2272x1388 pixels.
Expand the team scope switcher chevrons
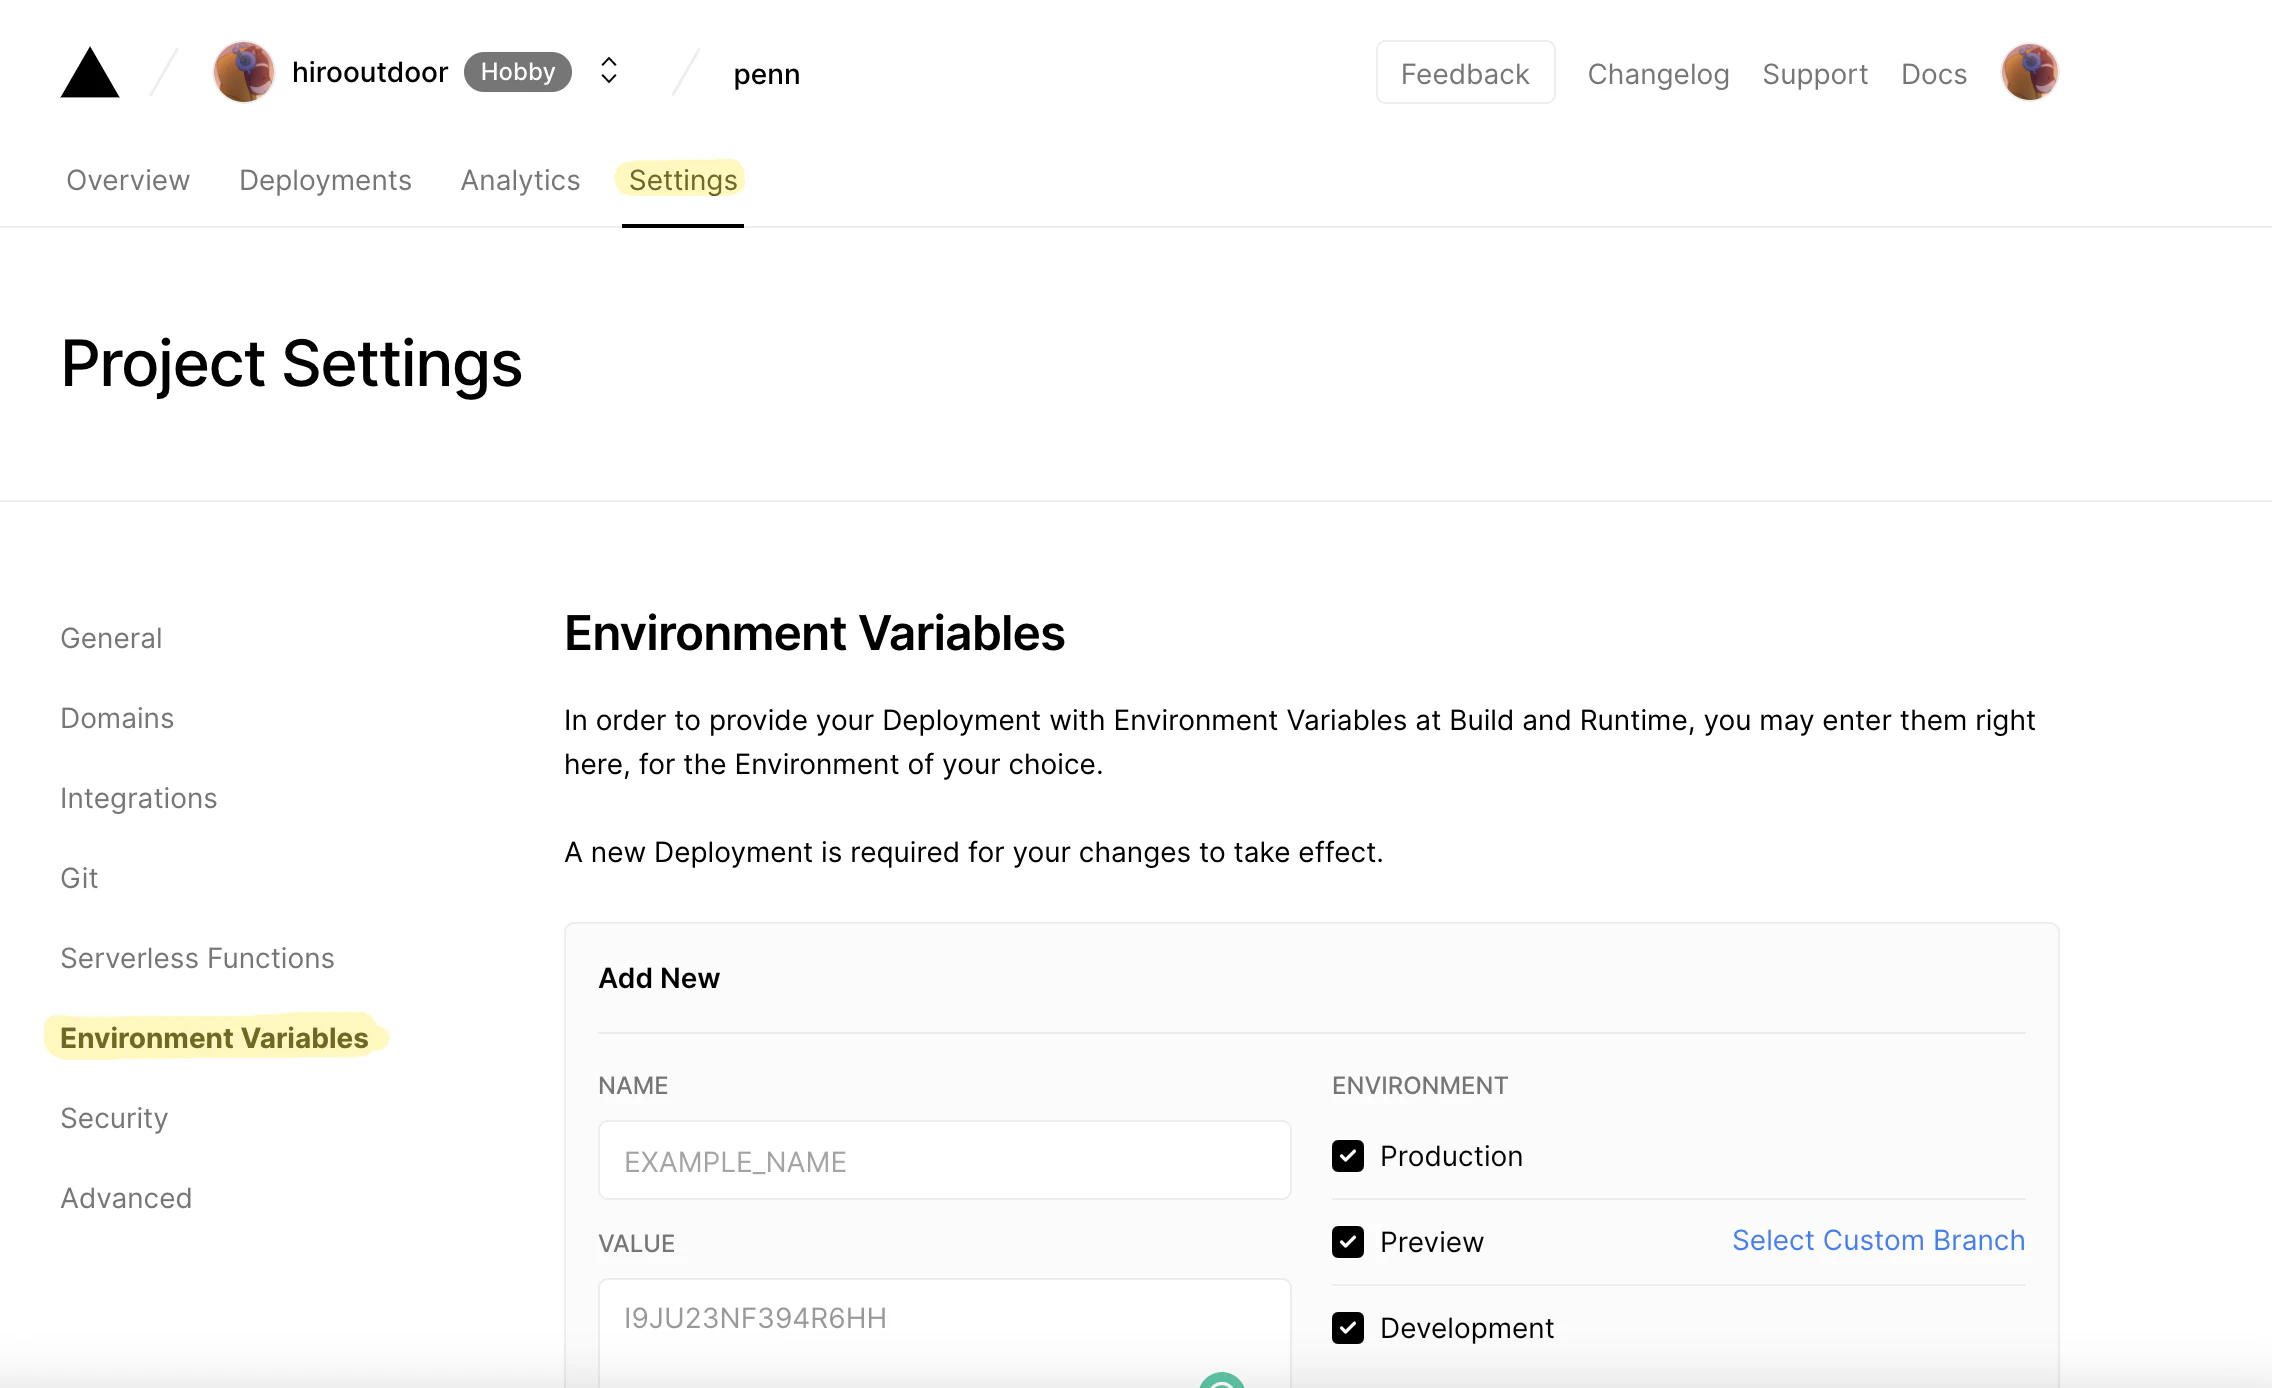(x=608, y=71)
